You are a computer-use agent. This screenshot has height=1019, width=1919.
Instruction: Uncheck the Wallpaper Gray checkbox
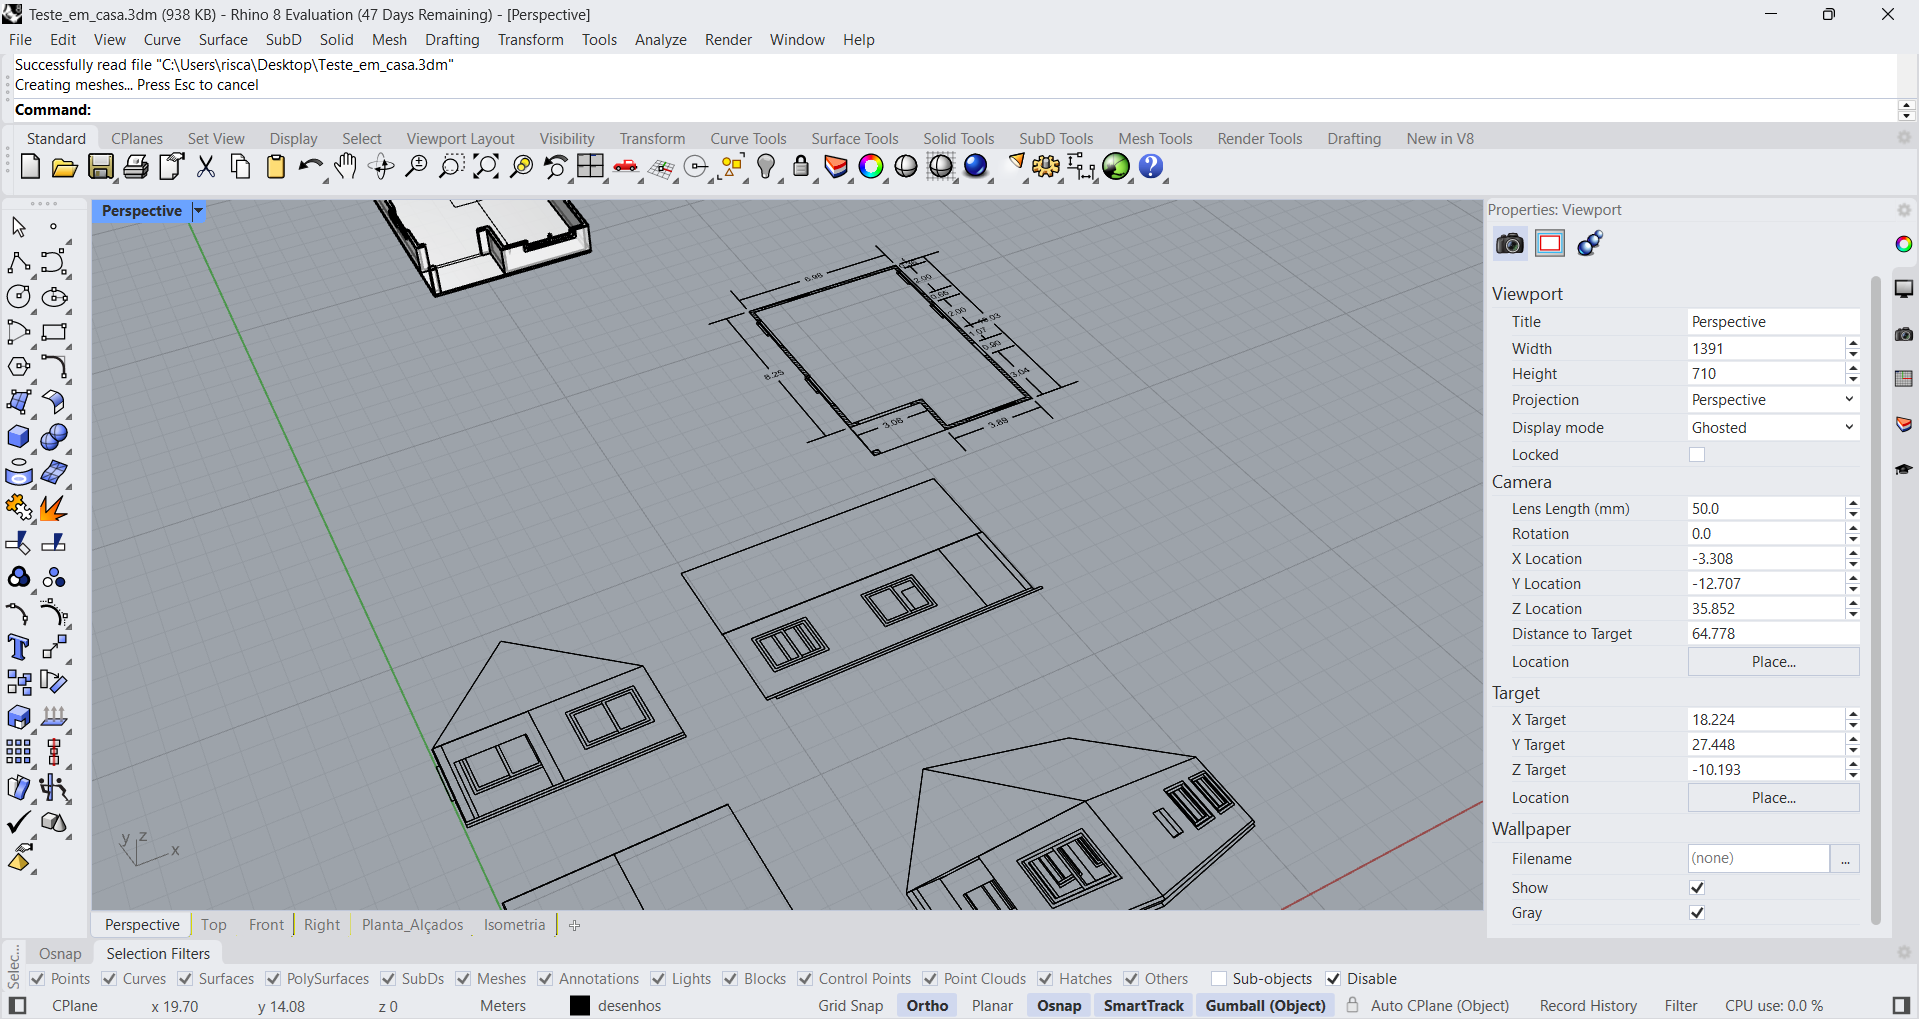[1697, 913]
